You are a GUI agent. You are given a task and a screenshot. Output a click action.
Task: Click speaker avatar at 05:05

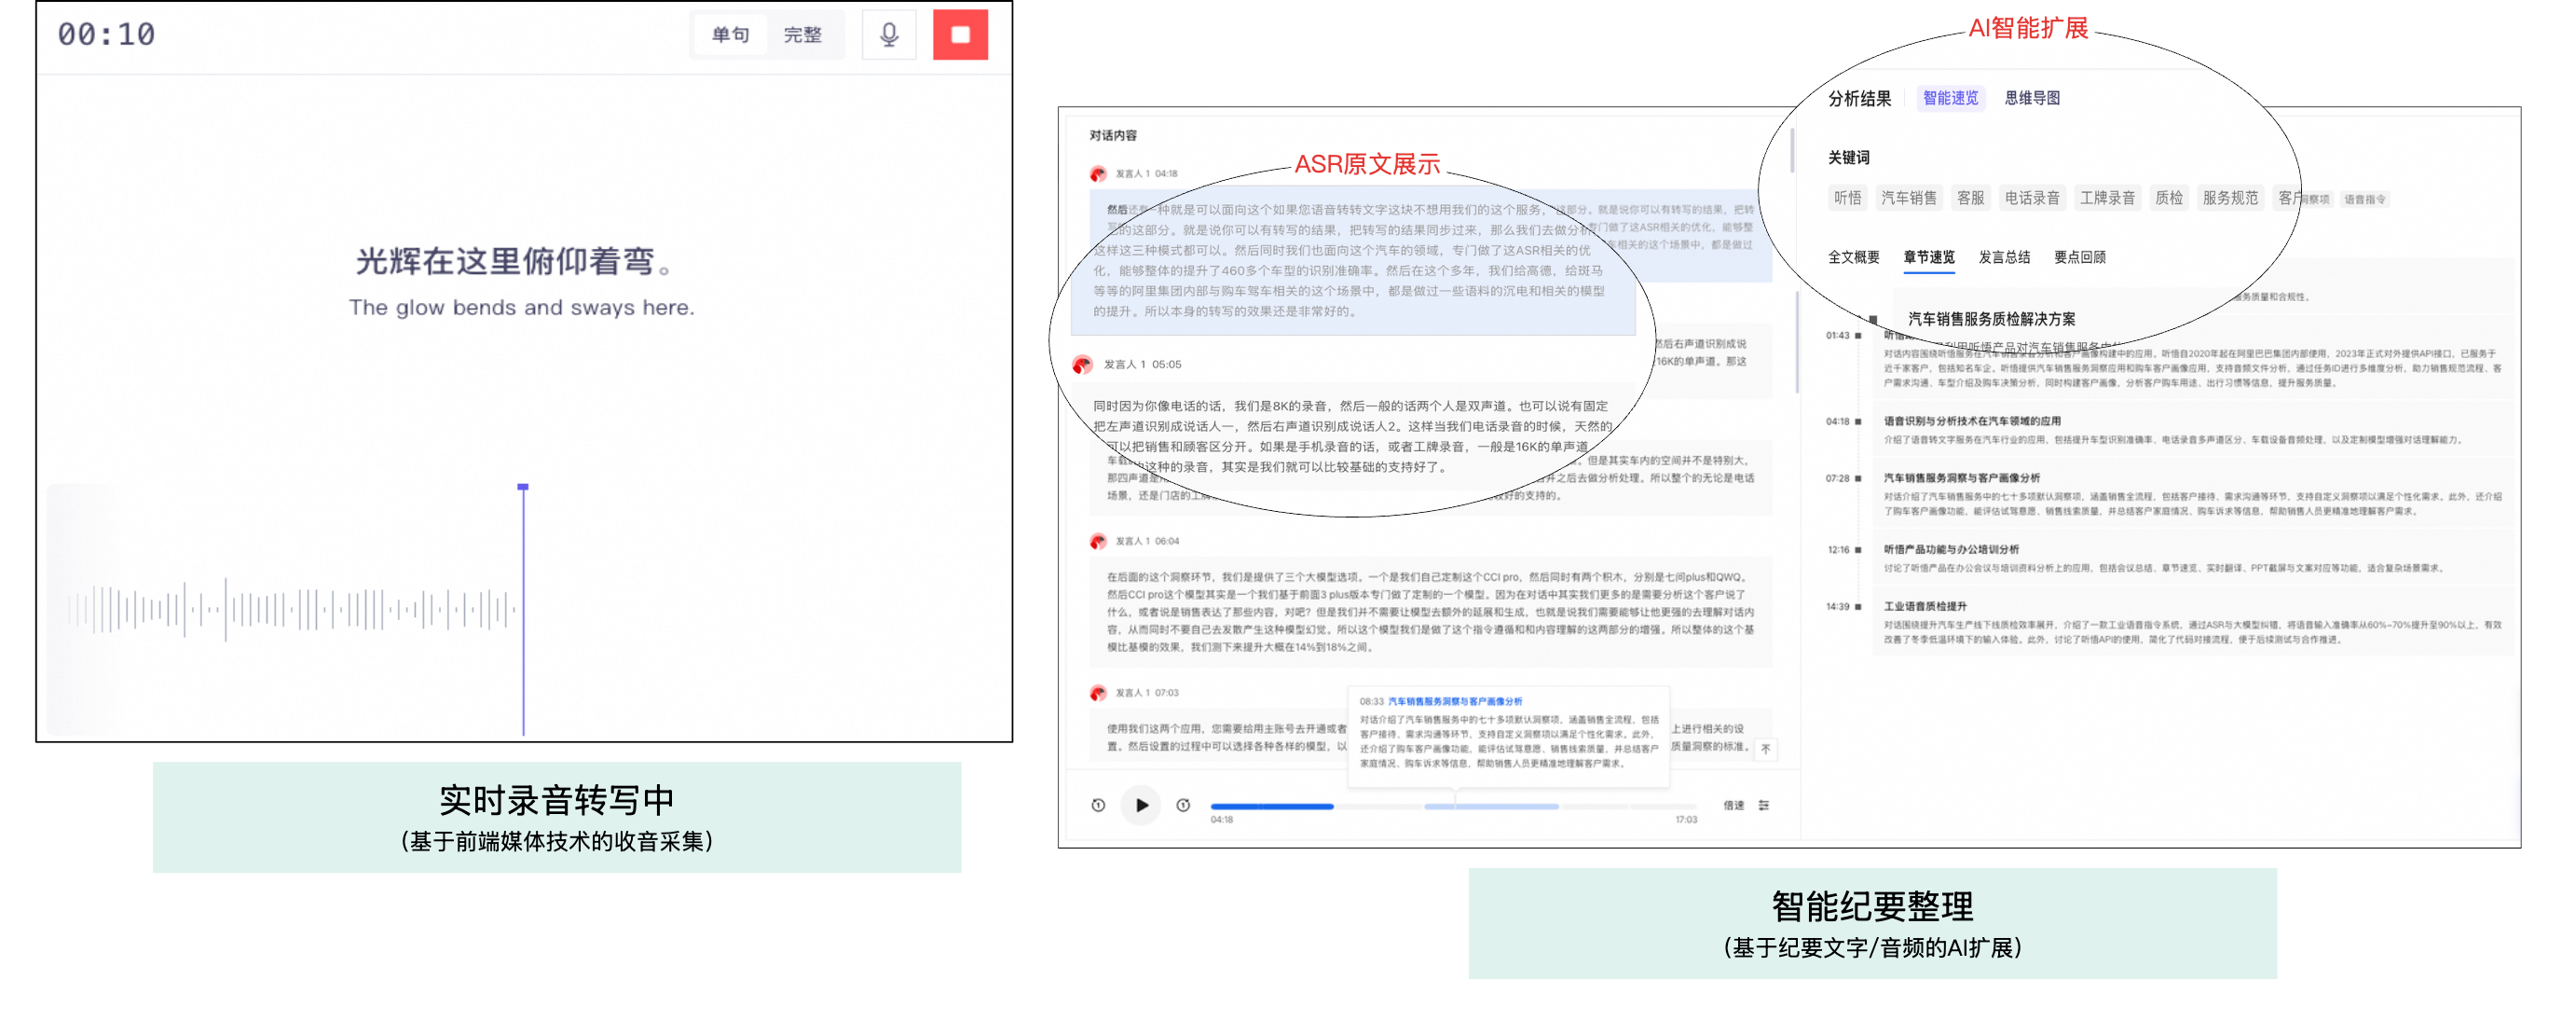point(1082,365)
